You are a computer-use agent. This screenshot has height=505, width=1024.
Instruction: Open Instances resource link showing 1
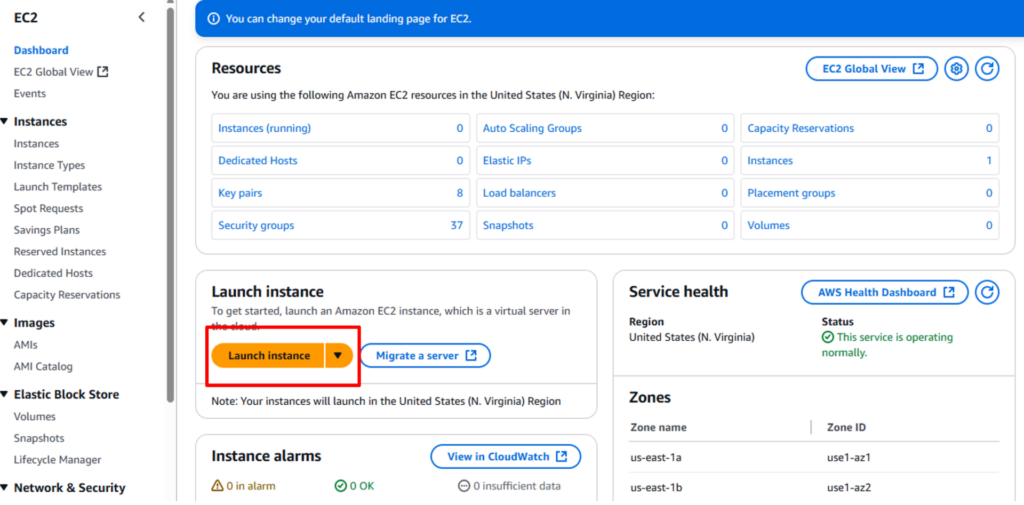(770, 161)
